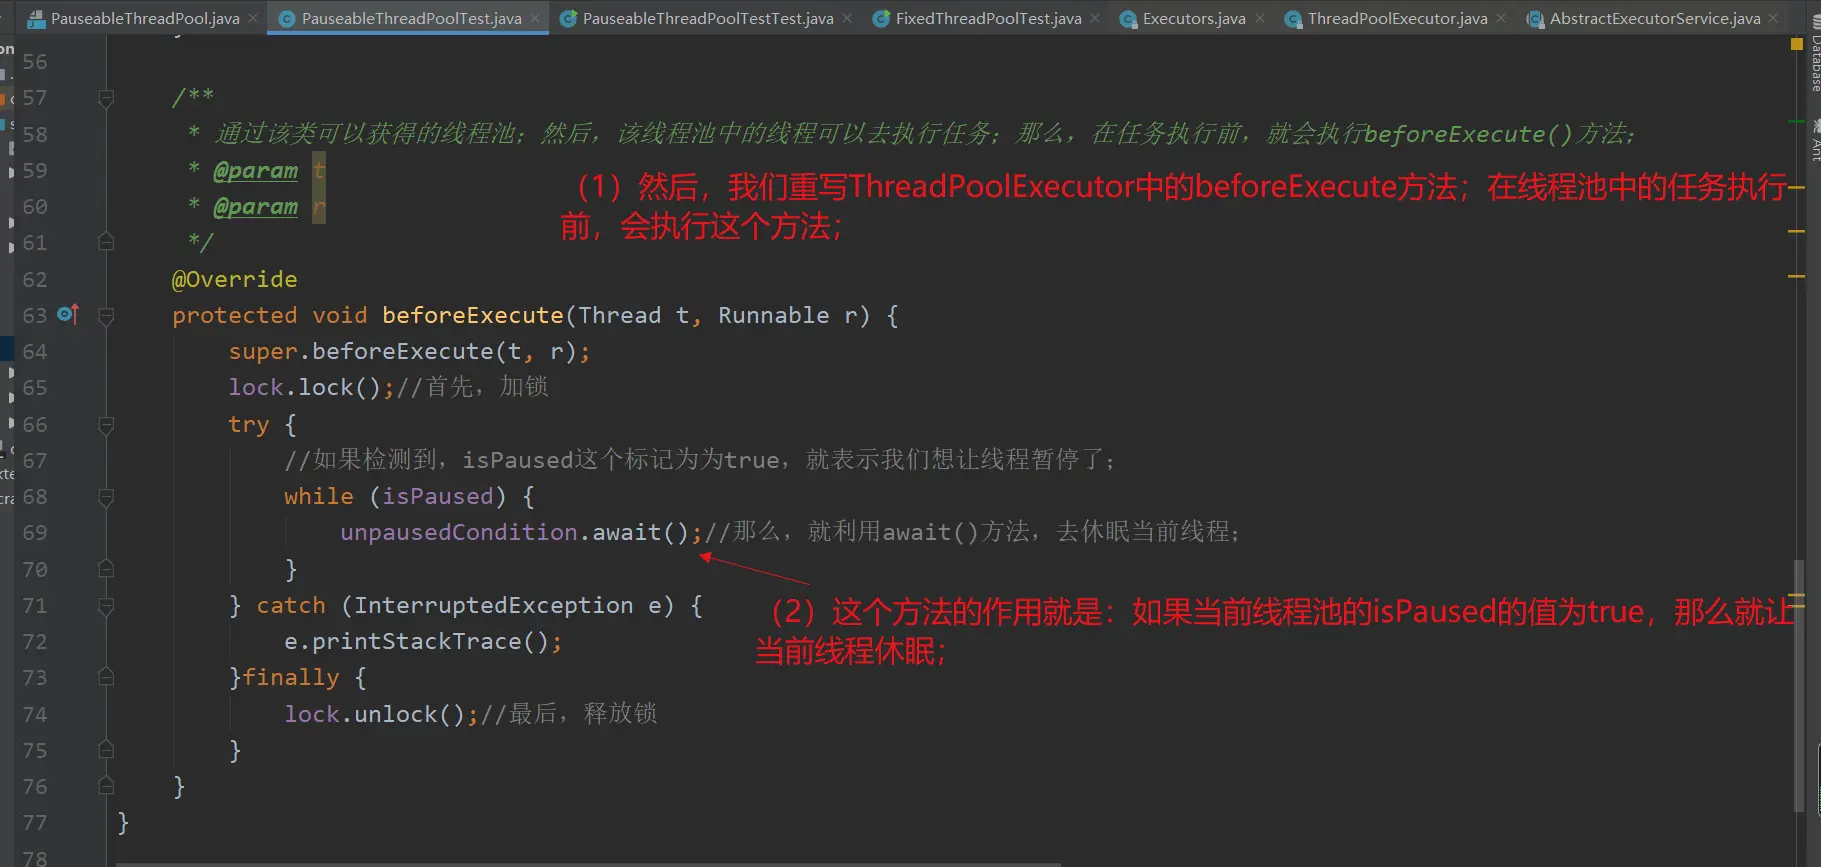Click the yellow inspection status indicator
This screenshot has height=867, width=1821.
click(1796, 44)
